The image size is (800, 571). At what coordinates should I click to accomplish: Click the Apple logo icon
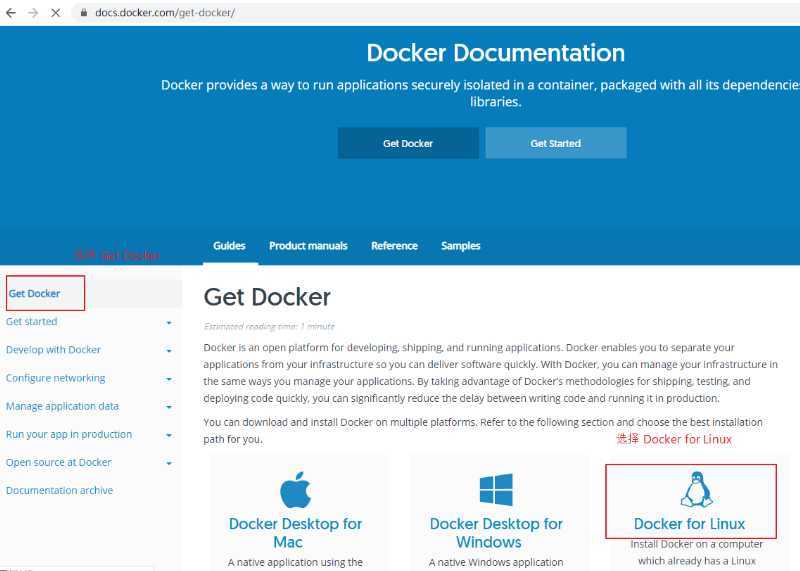coord(295,490)
